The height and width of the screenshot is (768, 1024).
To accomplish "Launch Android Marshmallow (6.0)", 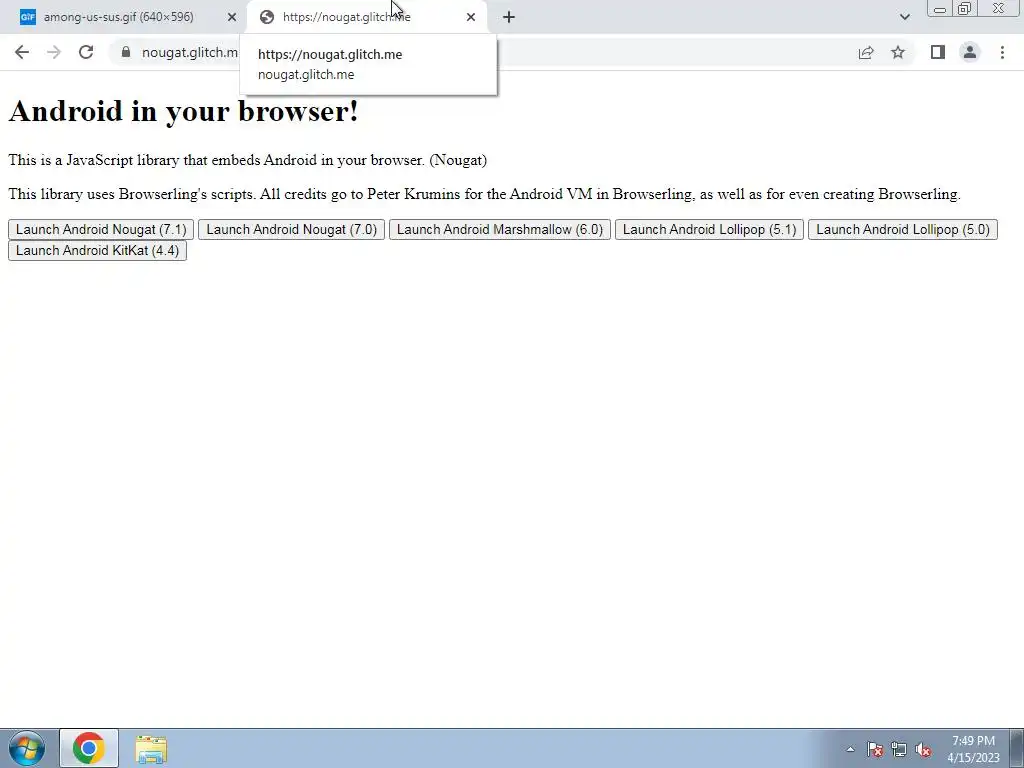I will [500, 229].
